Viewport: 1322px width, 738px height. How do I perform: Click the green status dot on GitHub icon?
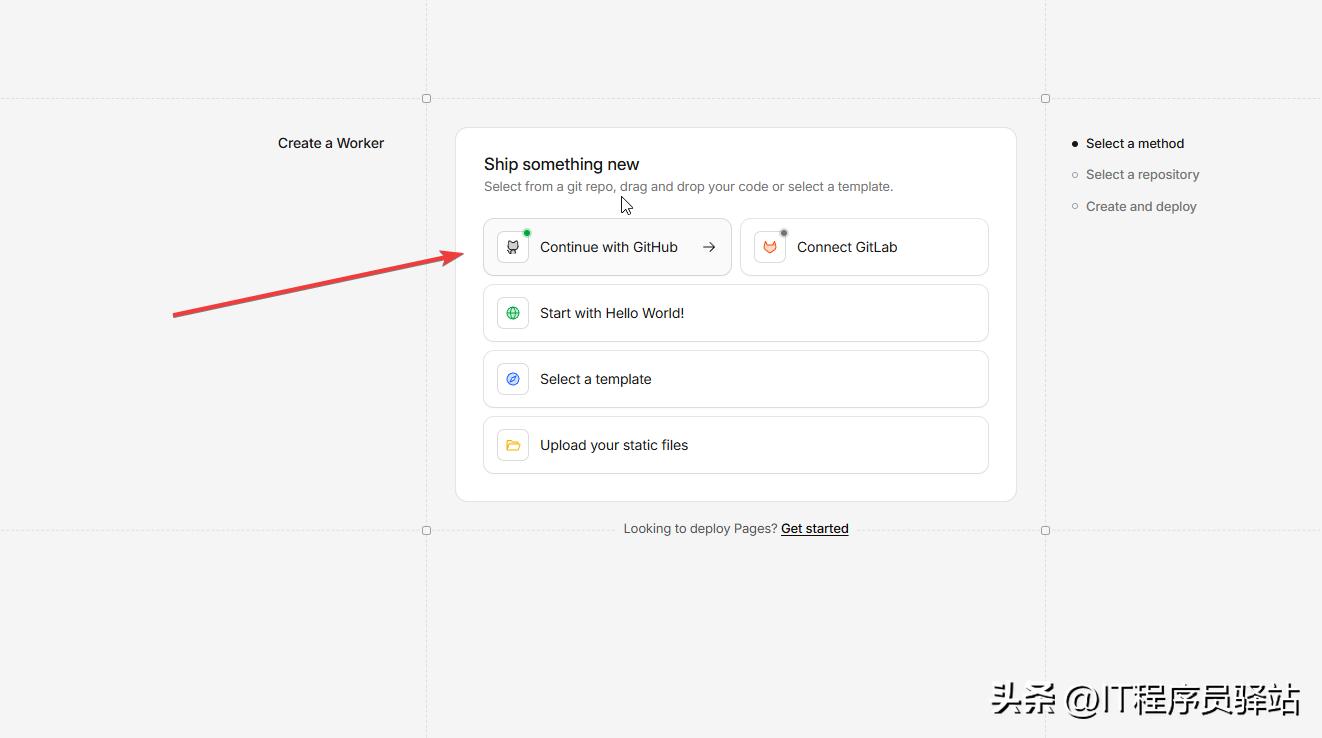click(527, 233)
